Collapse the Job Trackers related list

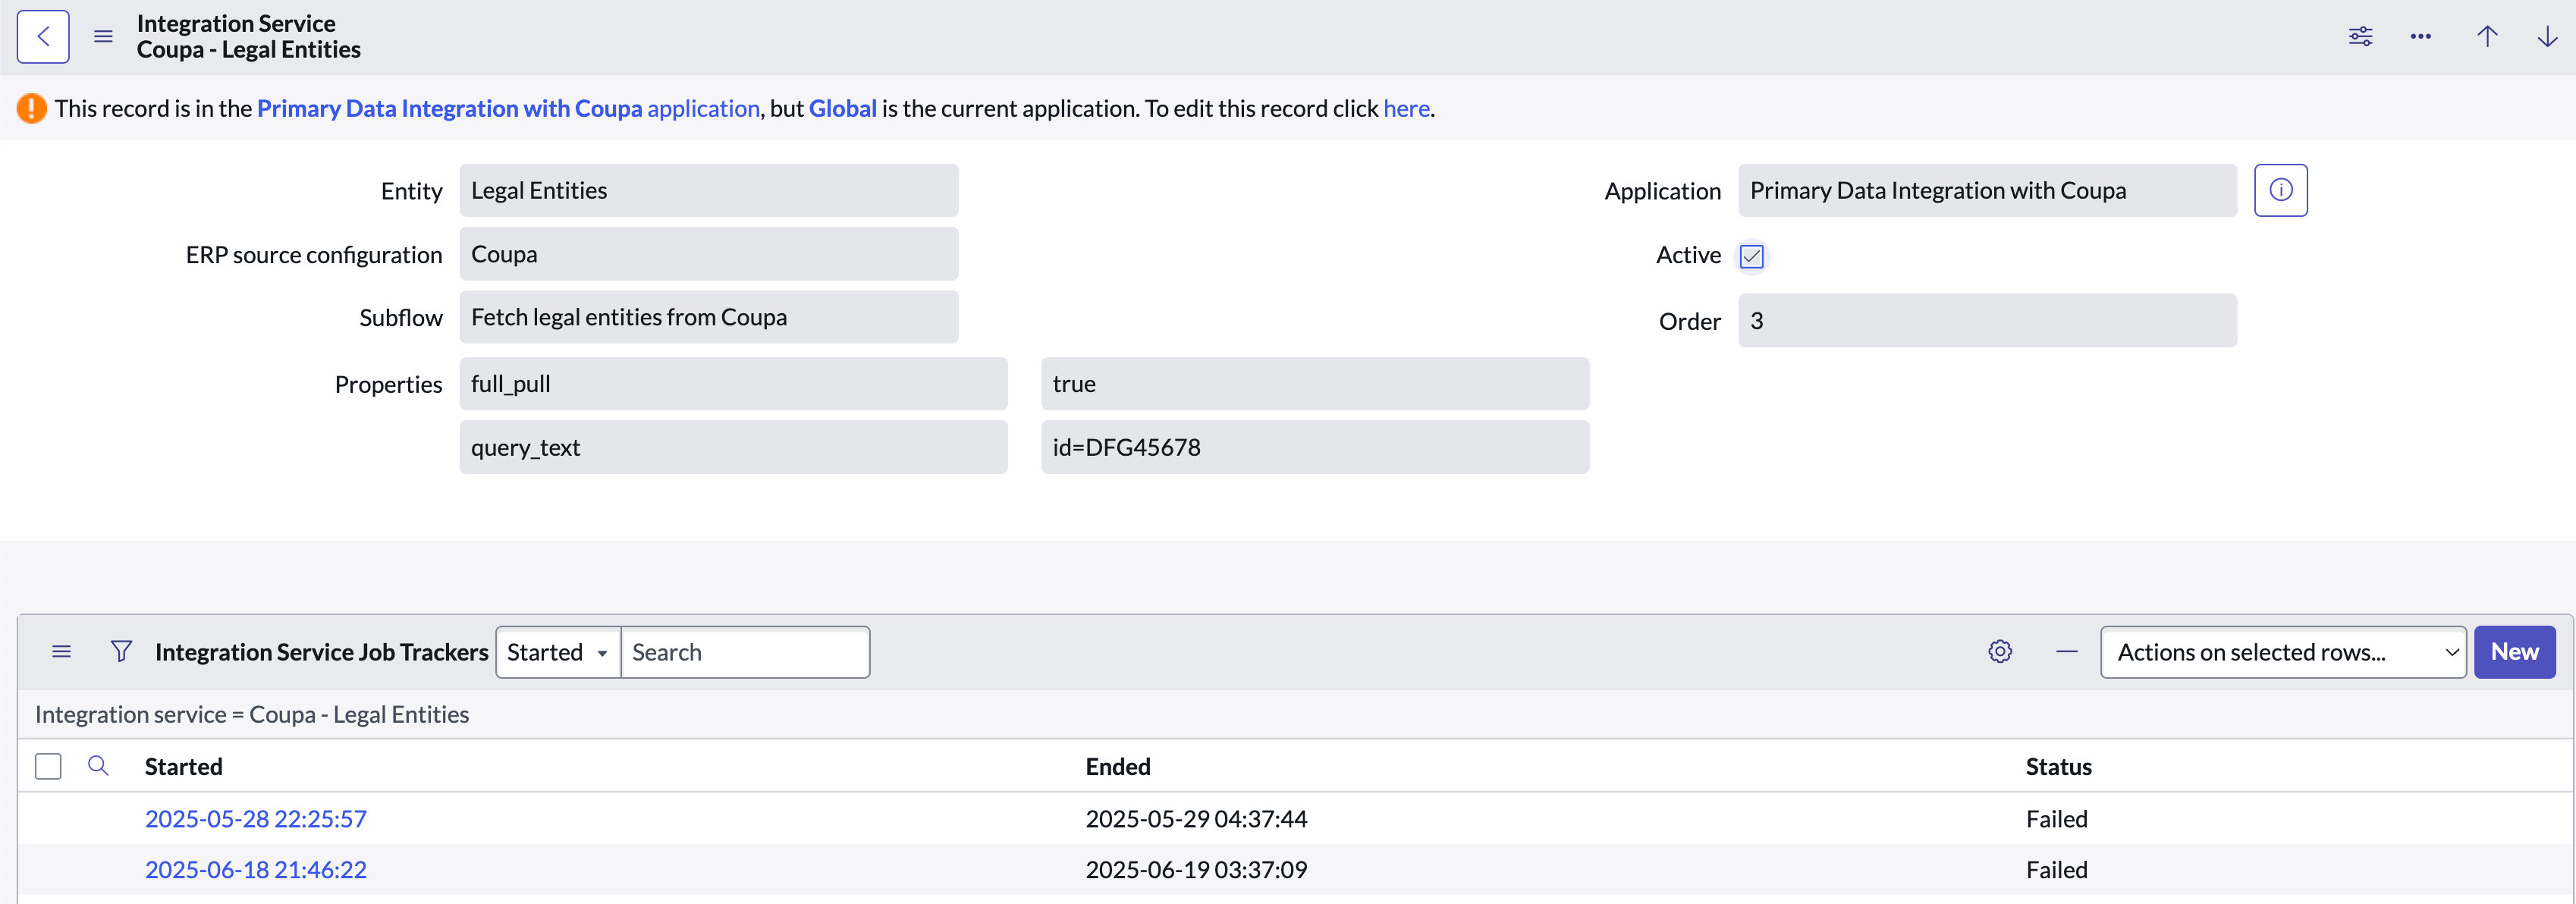2067,652
